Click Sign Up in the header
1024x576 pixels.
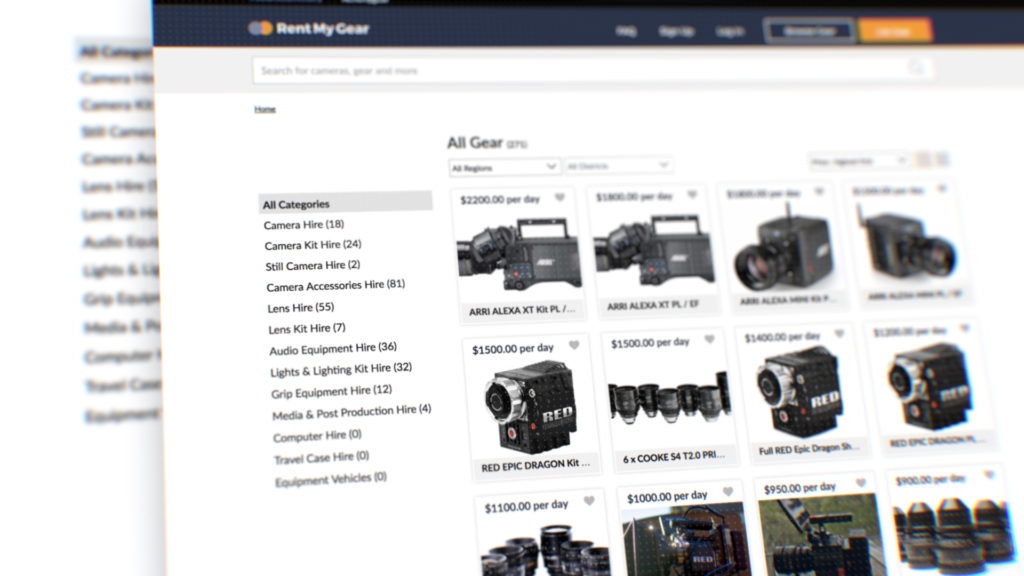click(x=676, y=31)
